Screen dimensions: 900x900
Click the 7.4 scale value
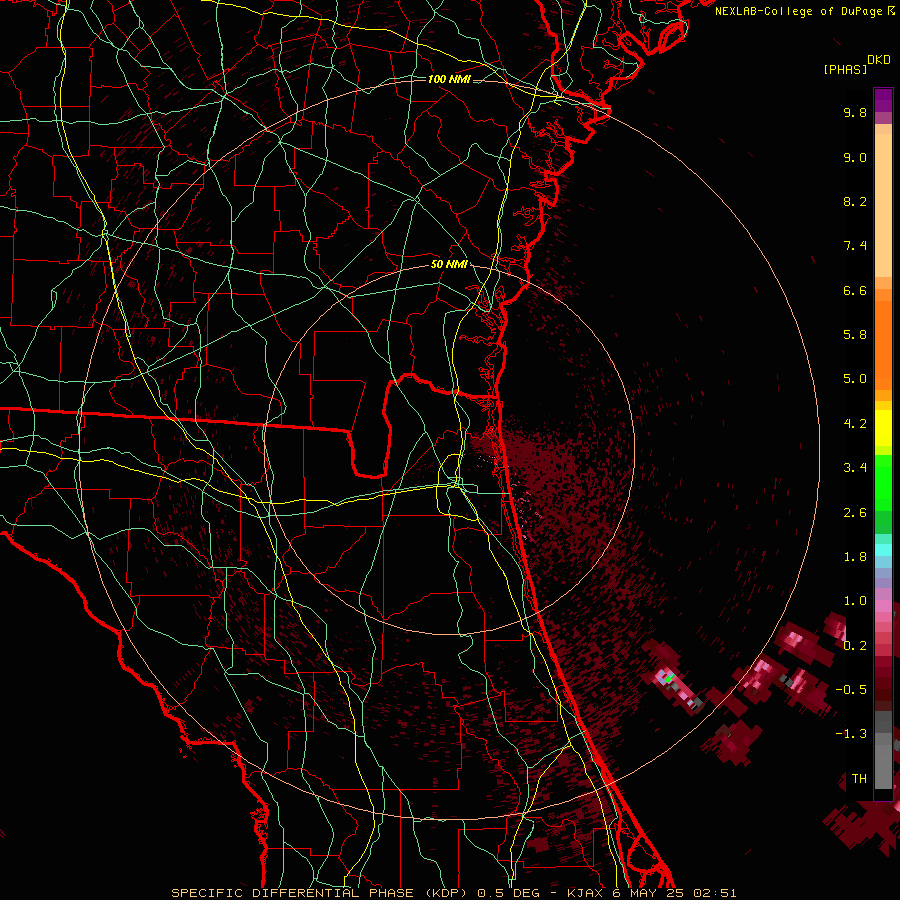(x=855, y=246)
